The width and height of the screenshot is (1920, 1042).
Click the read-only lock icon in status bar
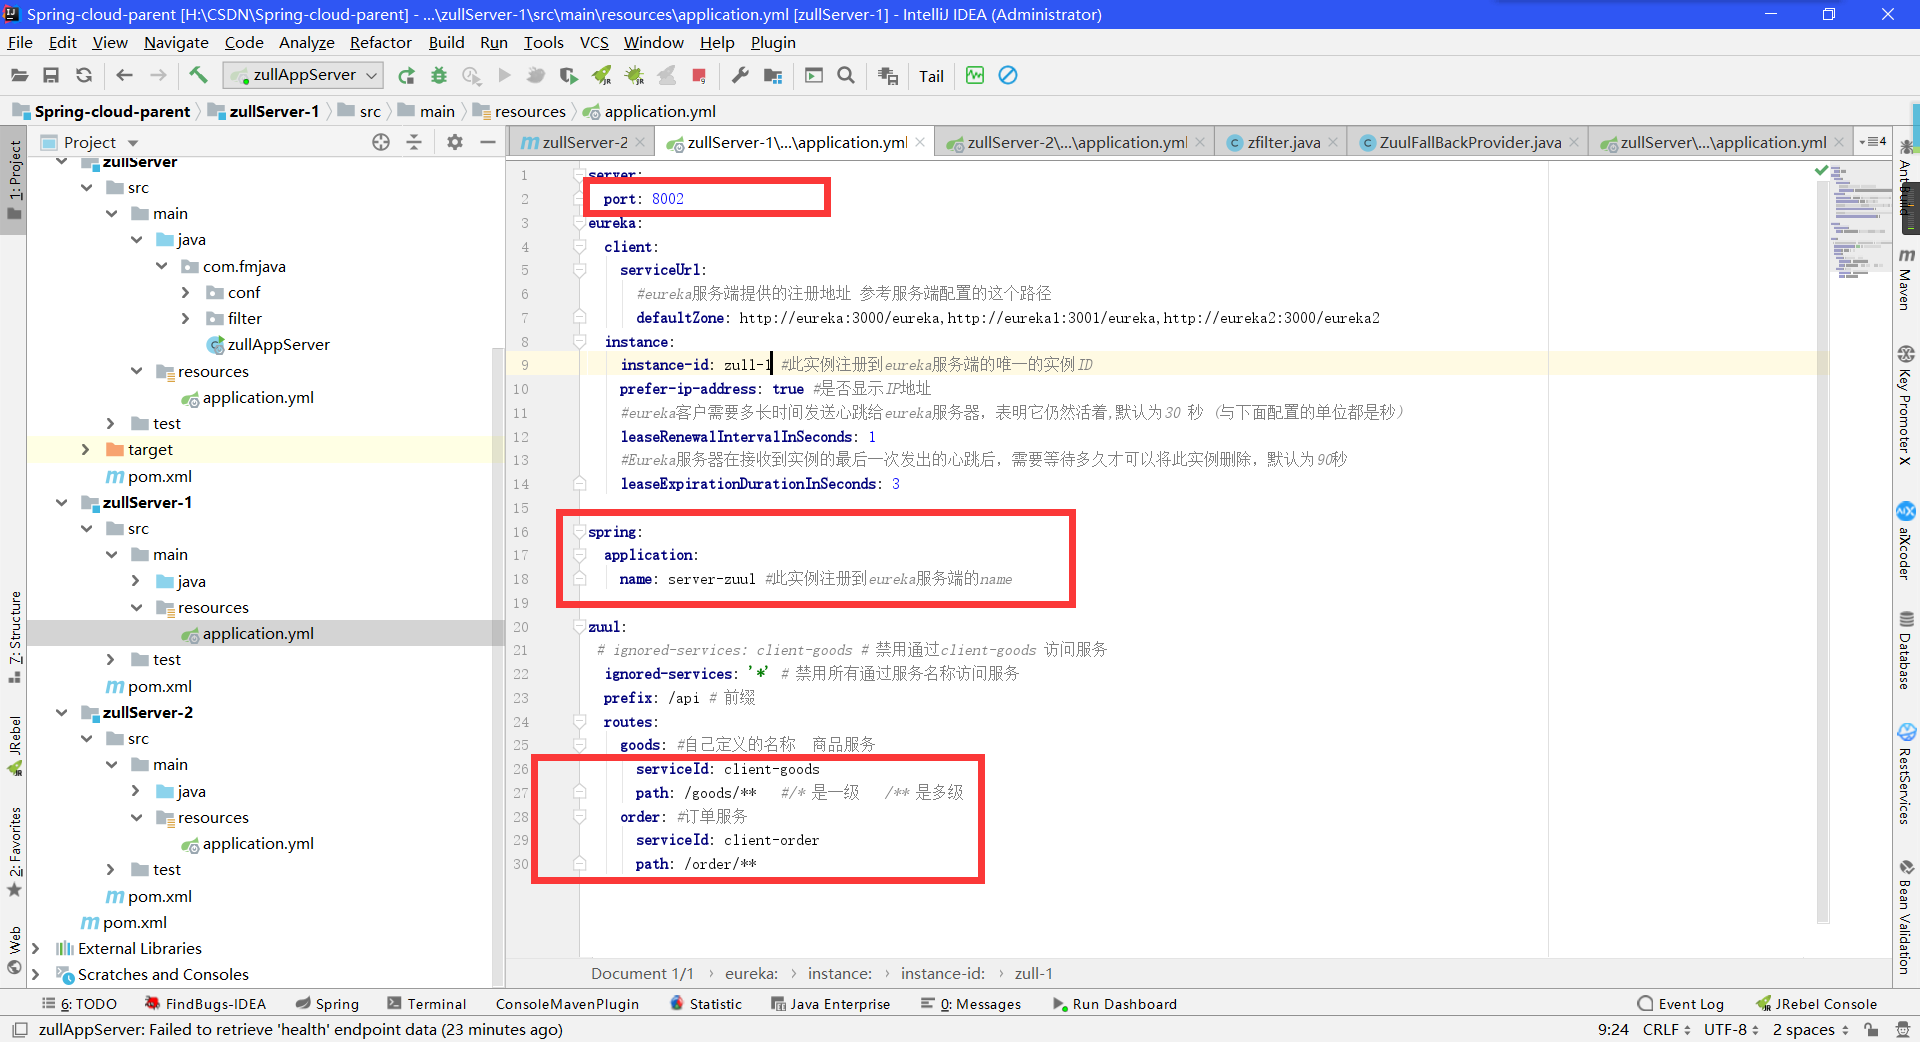[x=1871, y=1029]
